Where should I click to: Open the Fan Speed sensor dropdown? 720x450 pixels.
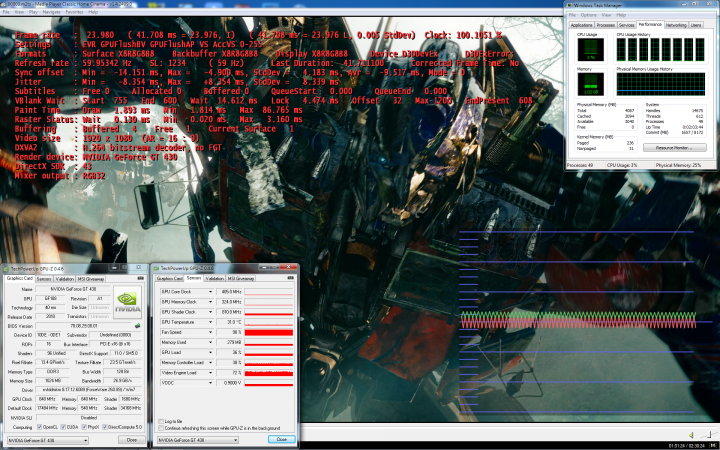[210, 332]
